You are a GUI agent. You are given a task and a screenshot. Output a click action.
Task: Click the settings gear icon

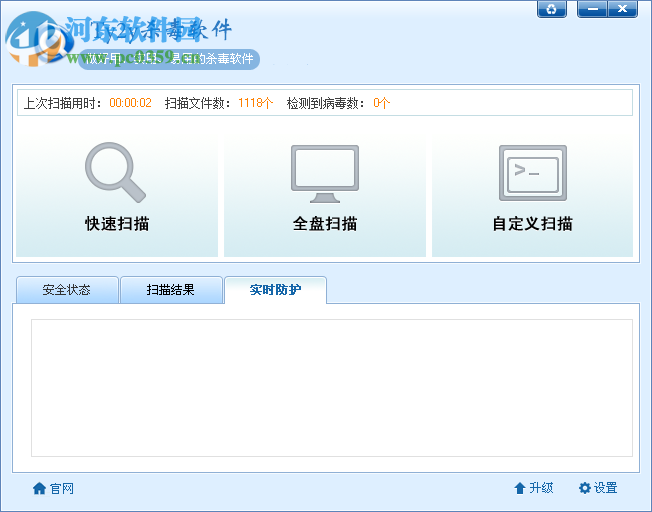click(585, 488)
